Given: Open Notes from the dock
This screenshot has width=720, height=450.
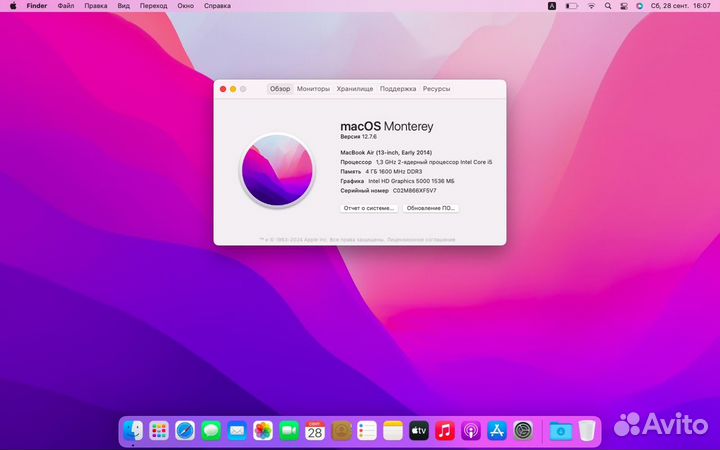Looking at the screenshot, I should click(x=393, y=431).
